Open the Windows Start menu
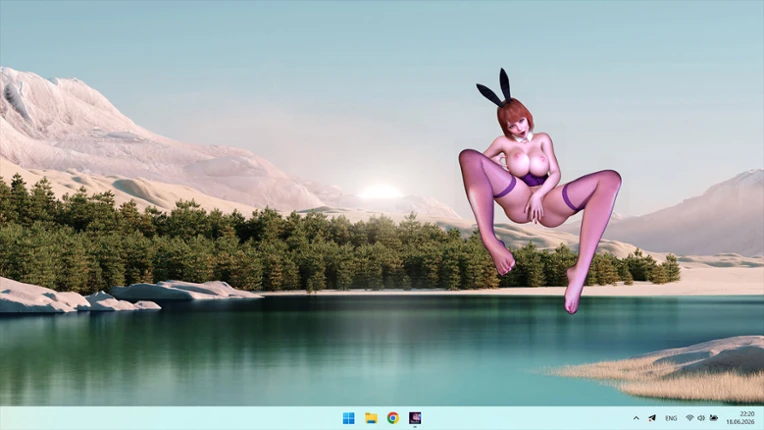Screen dimensions: 764x430 [x=348, y=418]
